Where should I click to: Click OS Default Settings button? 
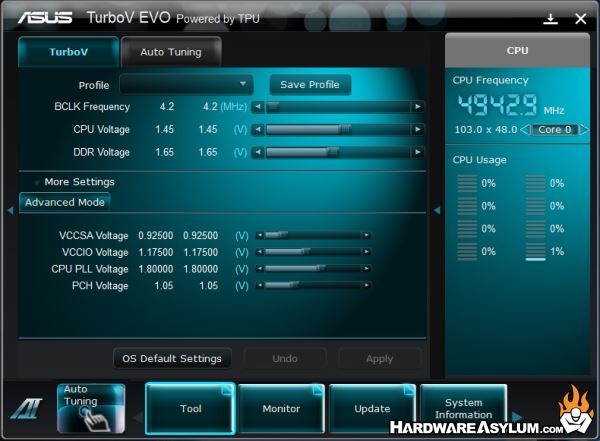click(x=172, y=359)
